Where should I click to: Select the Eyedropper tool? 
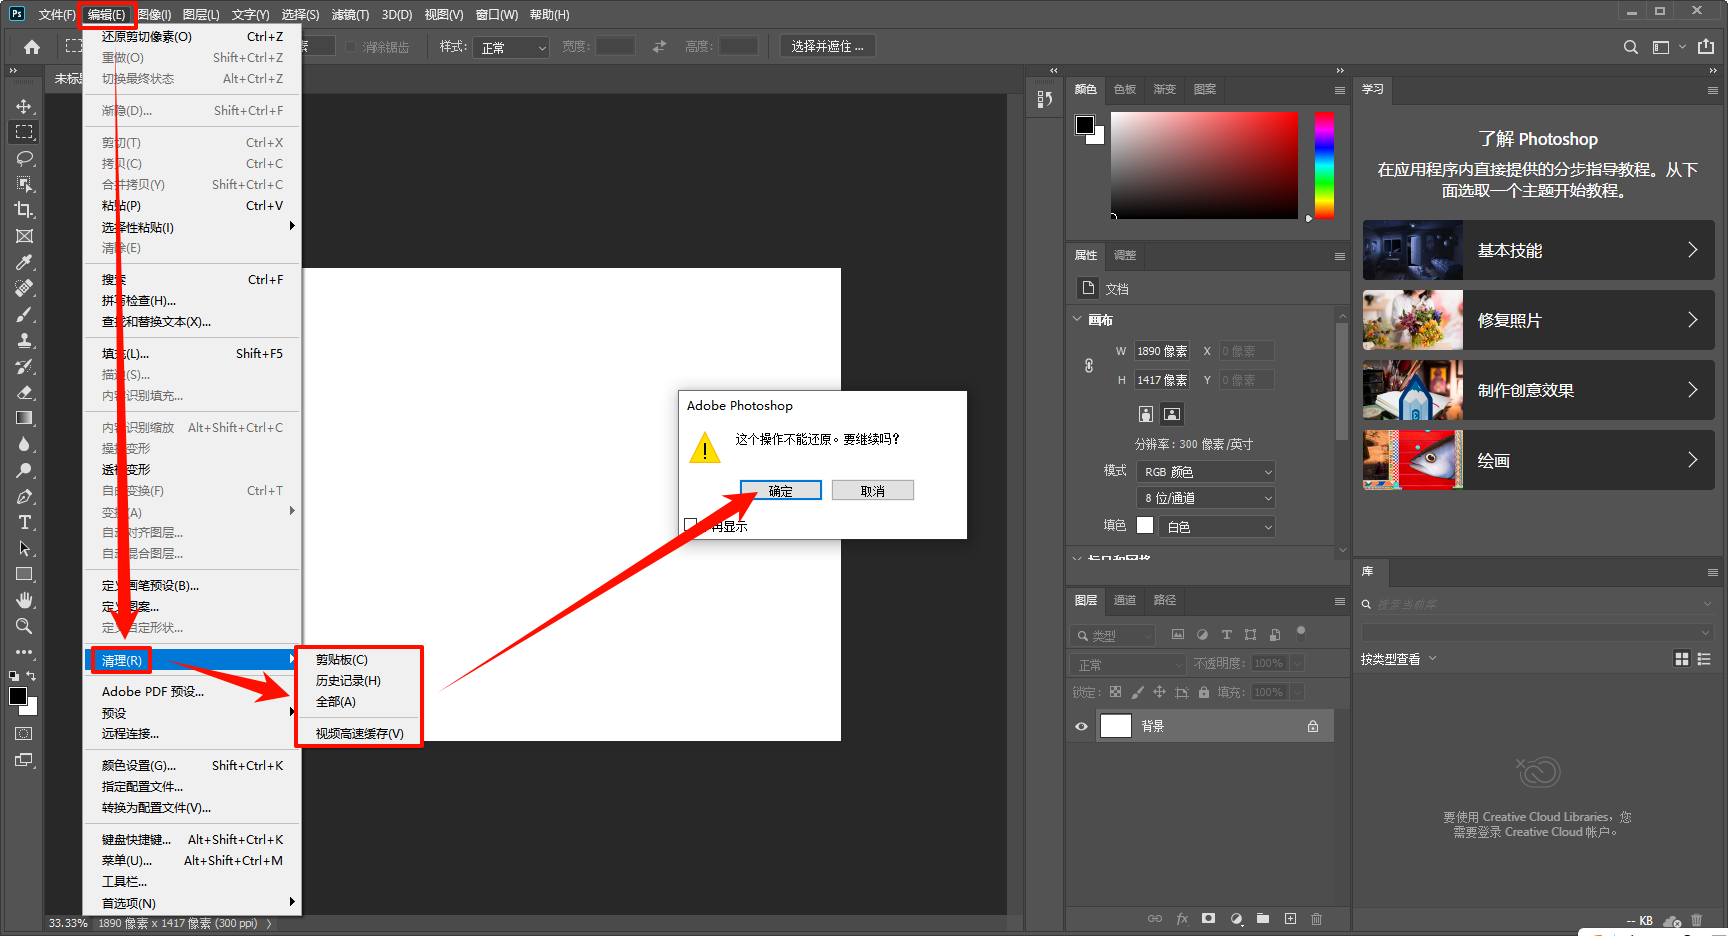coord(24,262)
